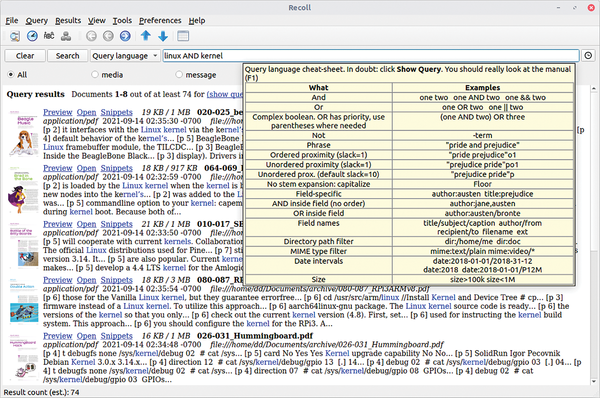
Task: Click cheat-sheet row Directory path filter
Action: pos(318,241)
